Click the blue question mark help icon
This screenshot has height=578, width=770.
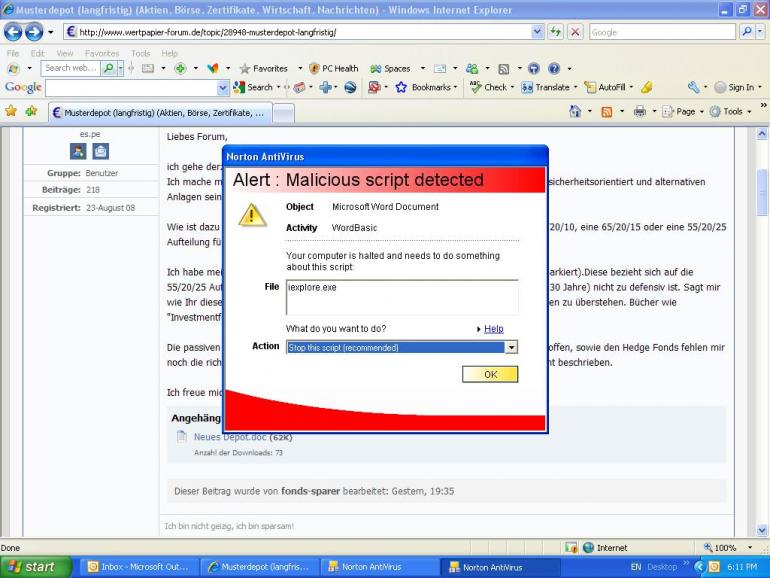coord(554,69)
